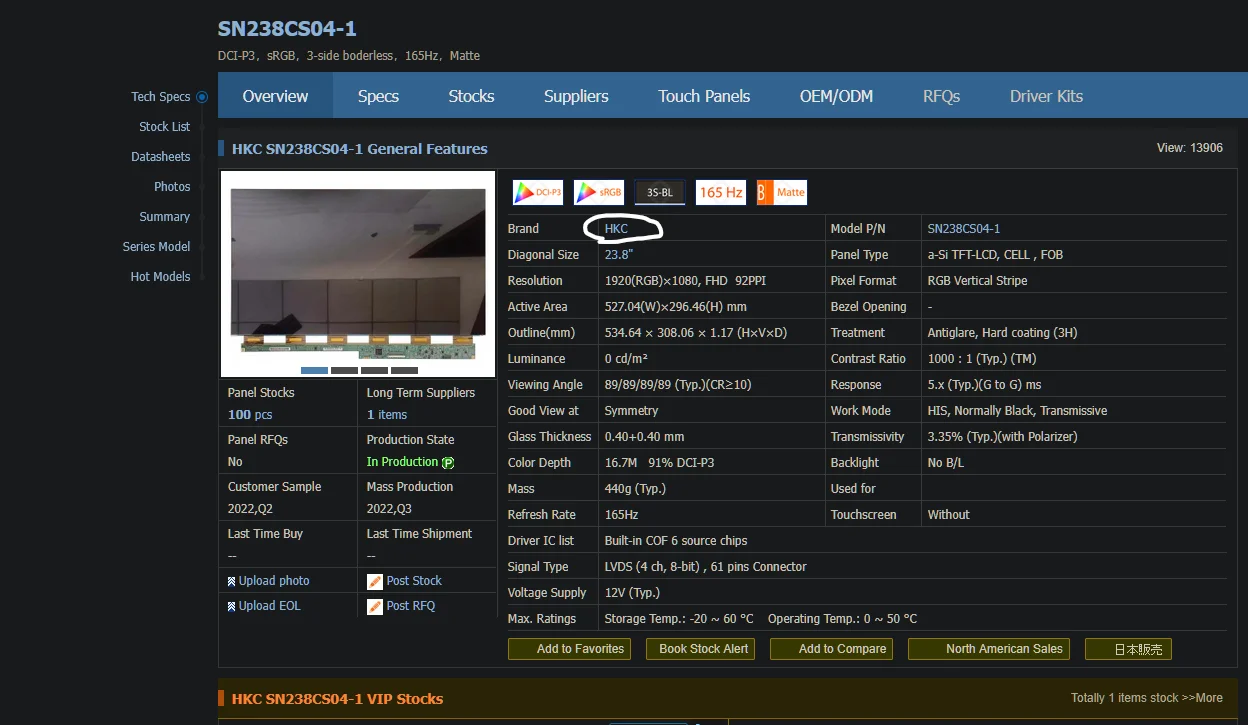Select the Tech Specs radio indicator
Screen dimensions: 1248x725
201,96
